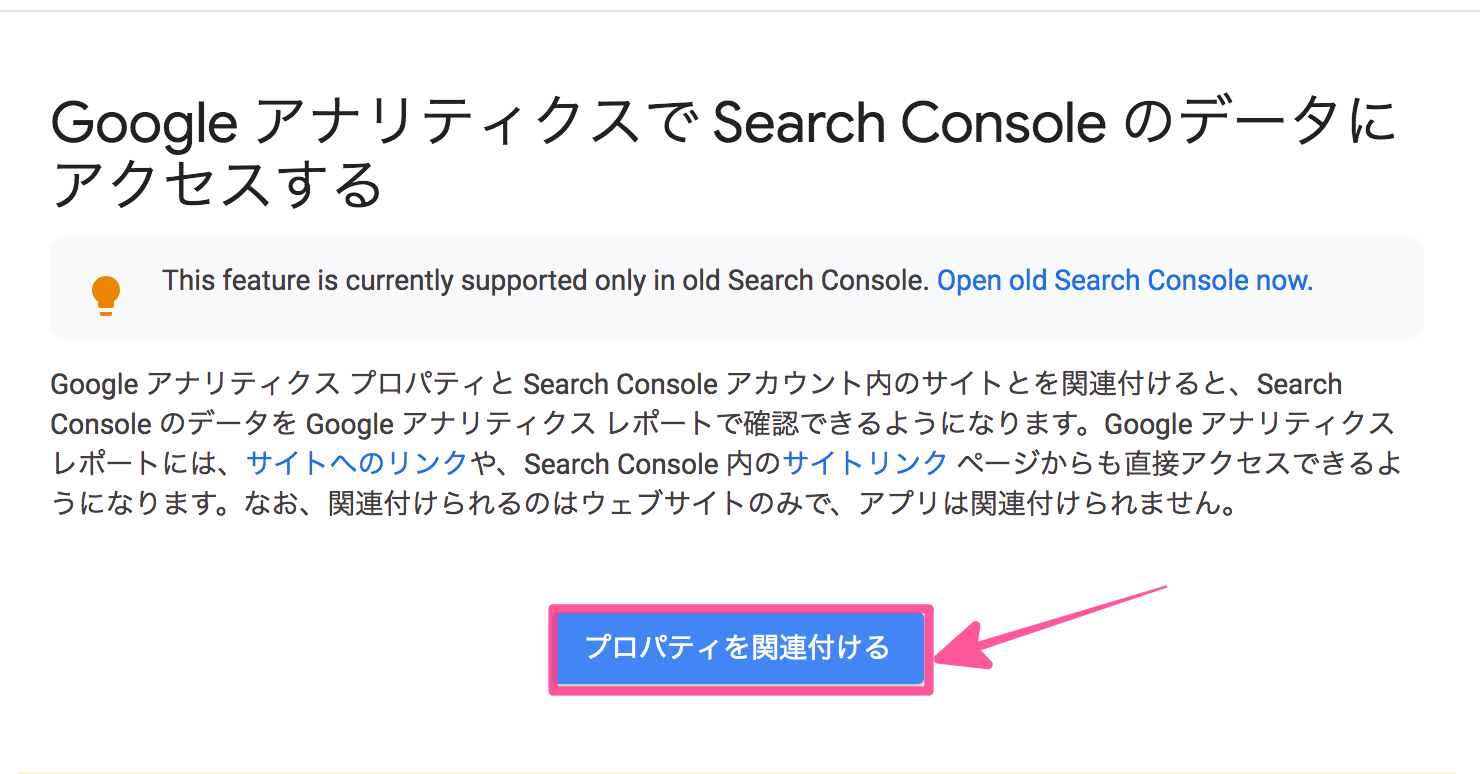Viewport: 1480px width, 774px height.
Task: Click the This feature is currently supported notice
Action: click(546, 280)
